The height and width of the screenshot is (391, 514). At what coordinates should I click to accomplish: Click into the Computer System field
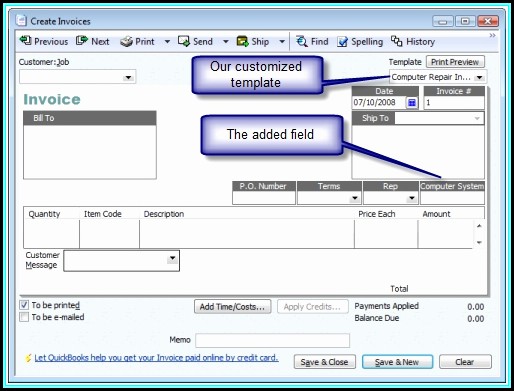click(452, 198)
